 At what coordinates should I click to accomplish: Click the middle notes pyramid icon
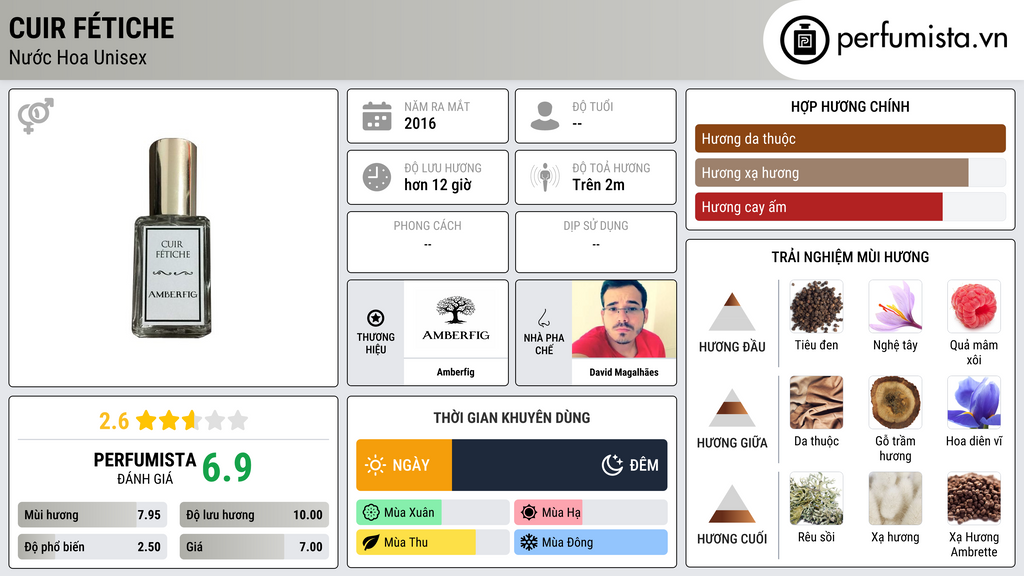click(x=732, y=408)
